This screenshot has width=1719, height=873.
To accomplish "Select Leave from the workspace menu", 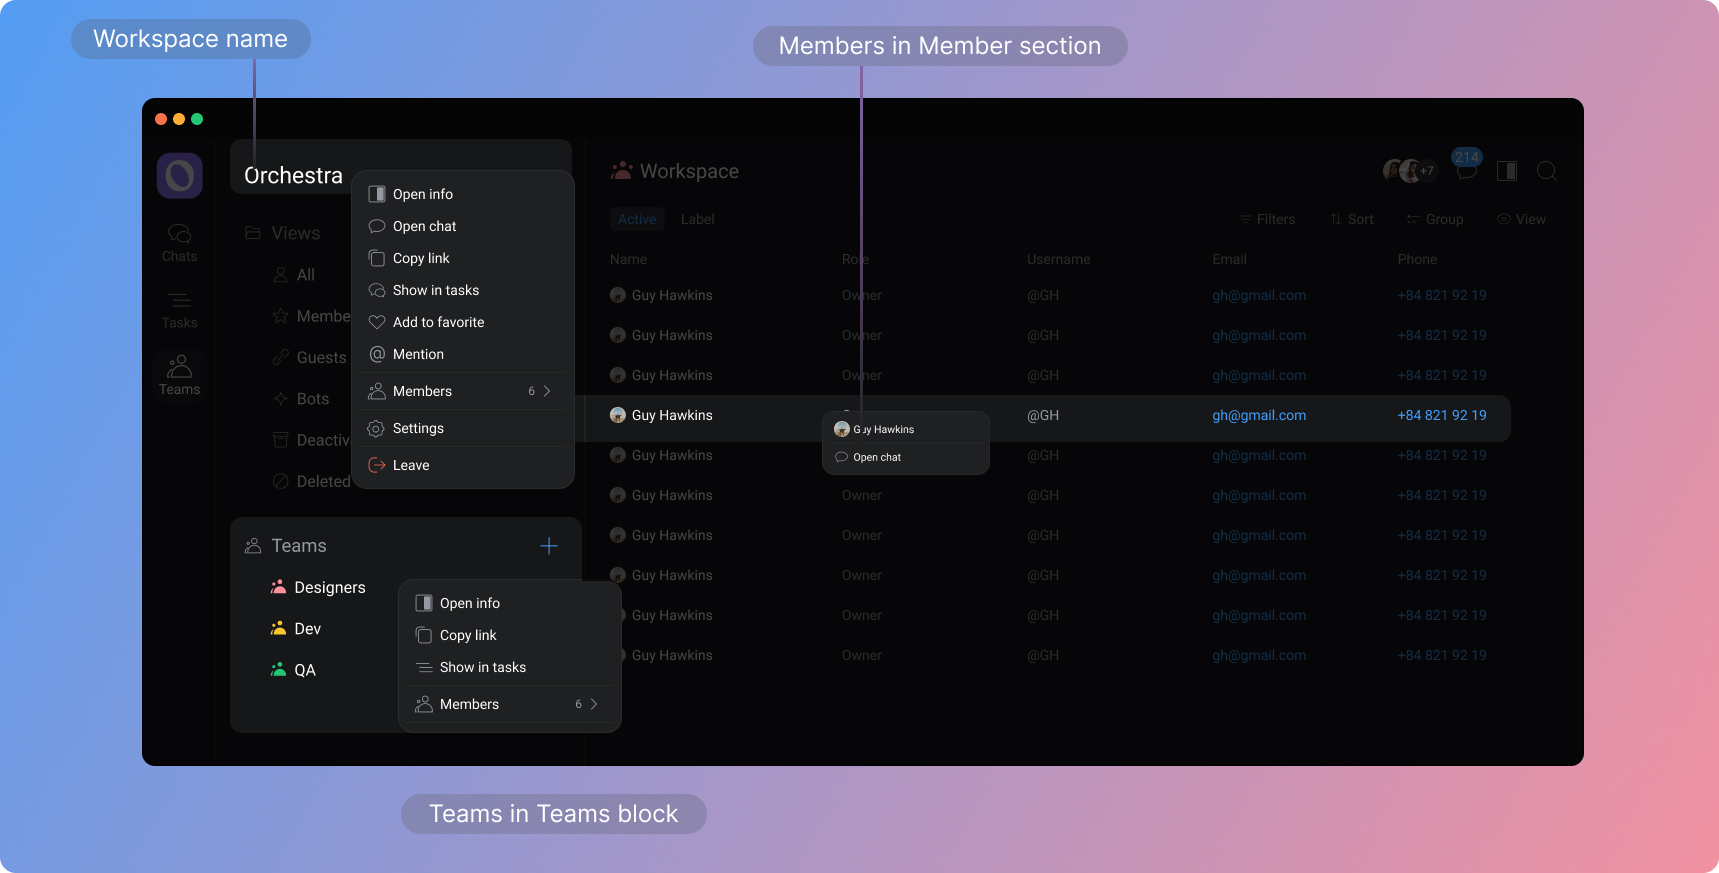I will click(x=411, y=465).
